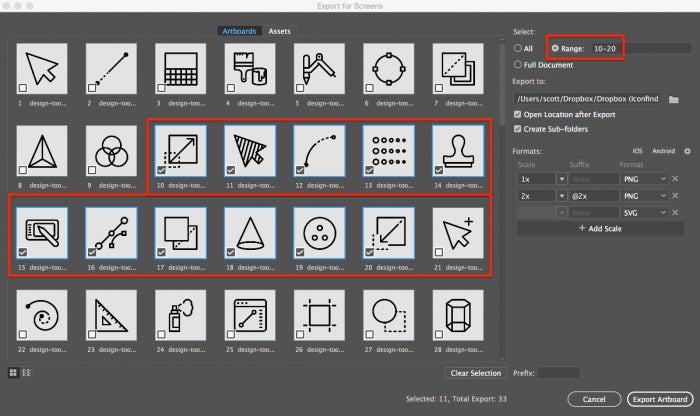Open the empty third-row scale dropdown
Image resolution: width=700 pixels, height=416 pixels.
(x=562, y=213)
